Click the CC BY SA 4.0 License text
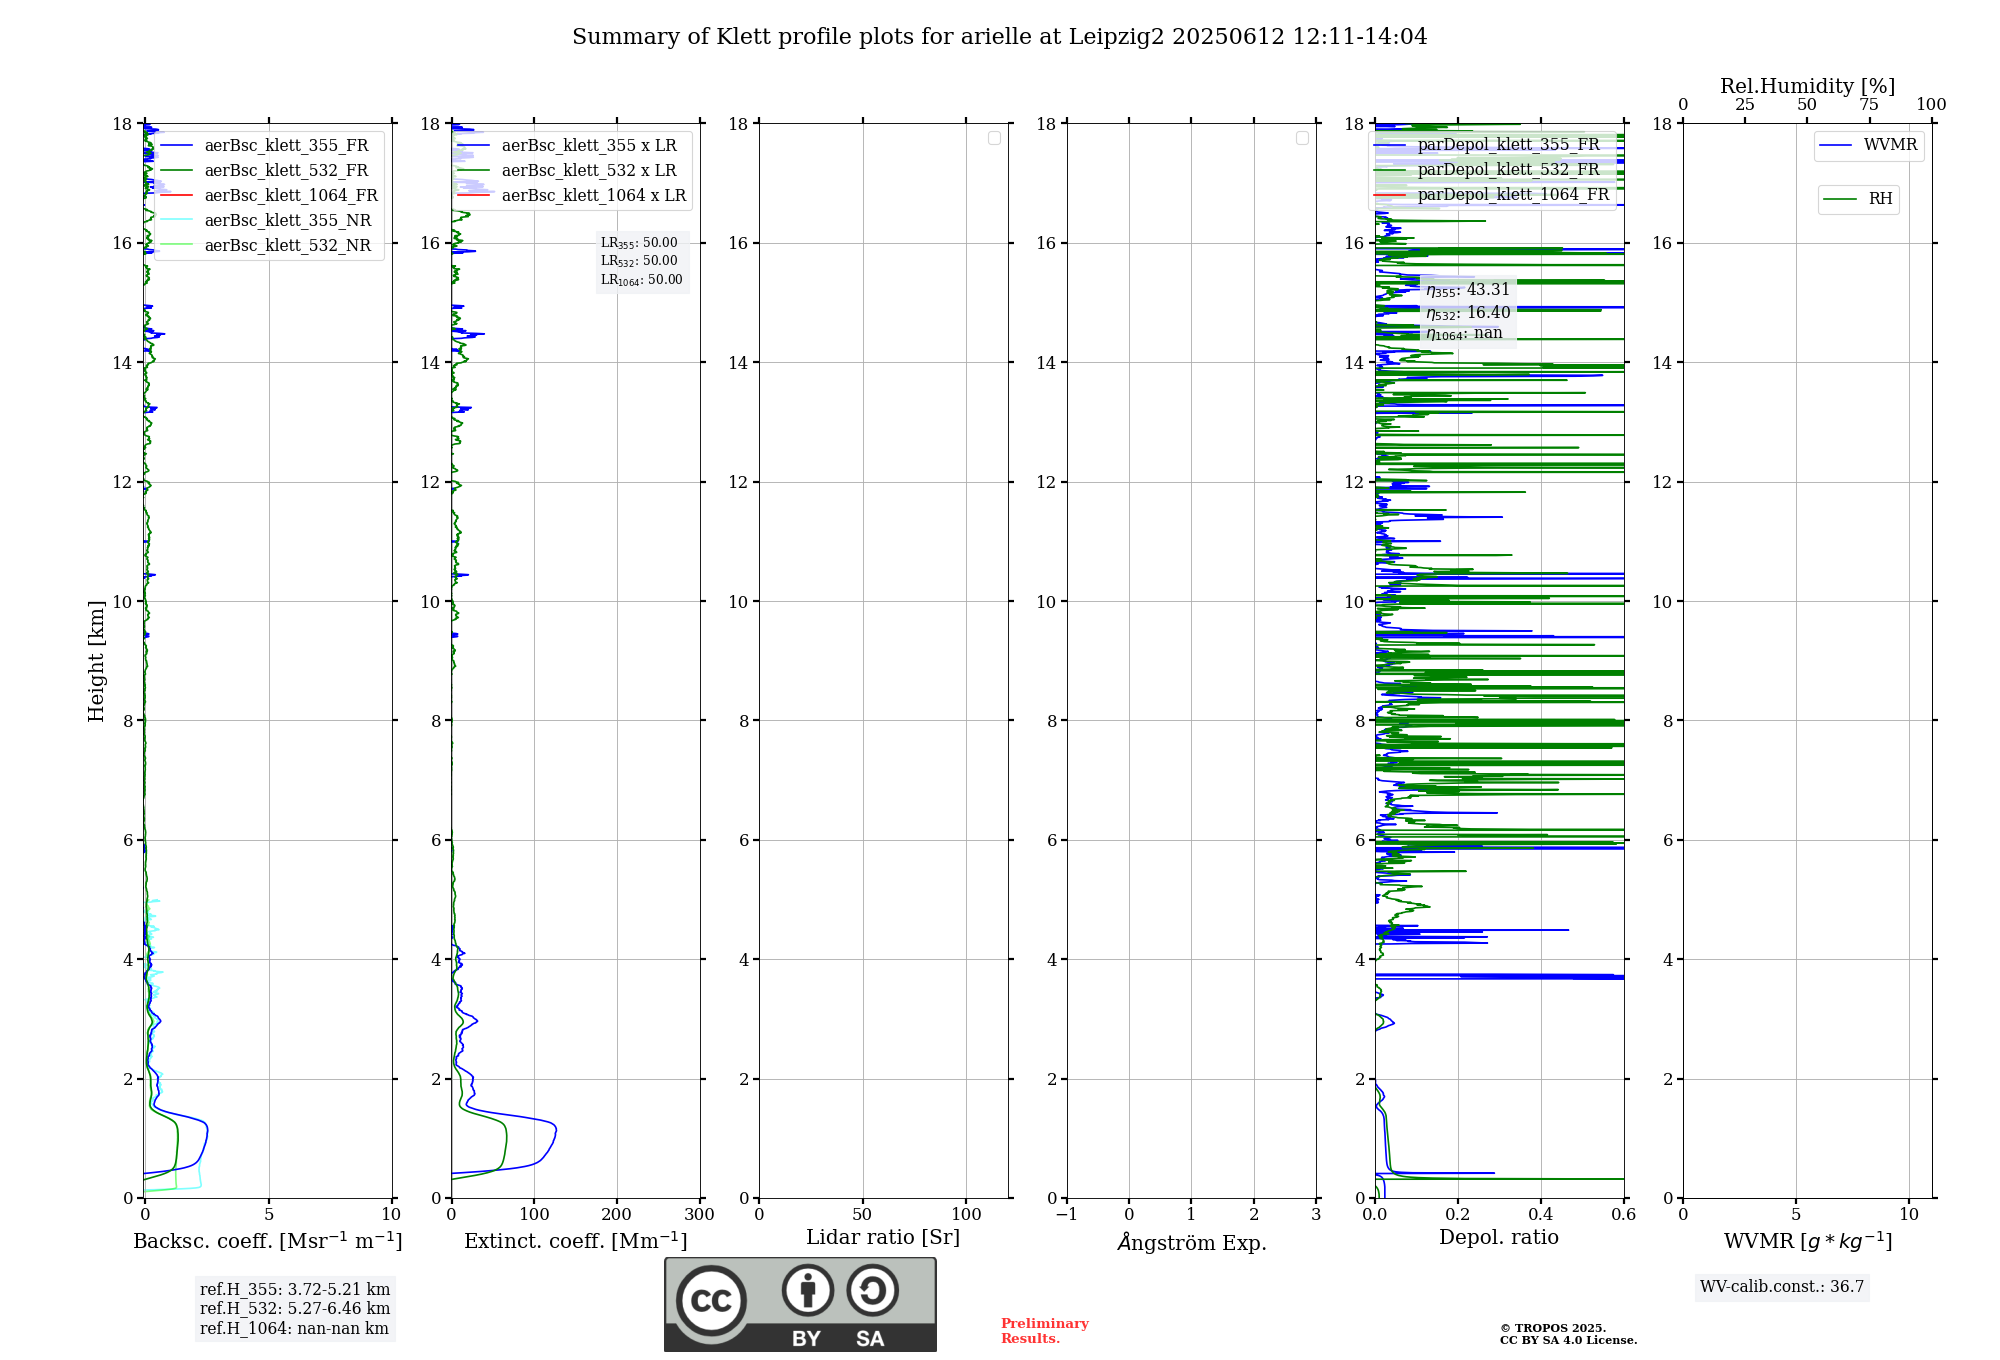Screen dimensions: 2000x1360 (1568, 1341)
